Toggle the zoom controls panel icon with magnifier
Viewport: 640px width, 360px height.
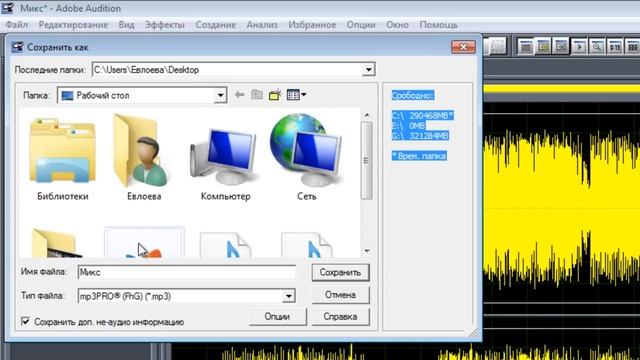(x=597, y=47)
